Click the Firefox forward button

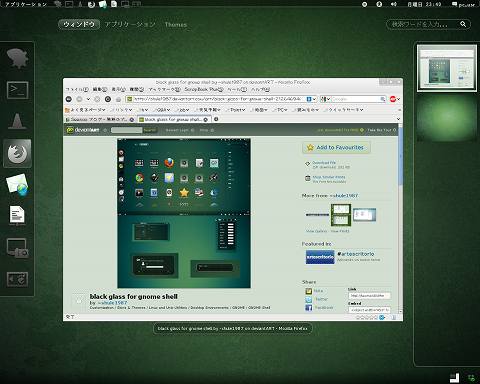coord(79,99)
